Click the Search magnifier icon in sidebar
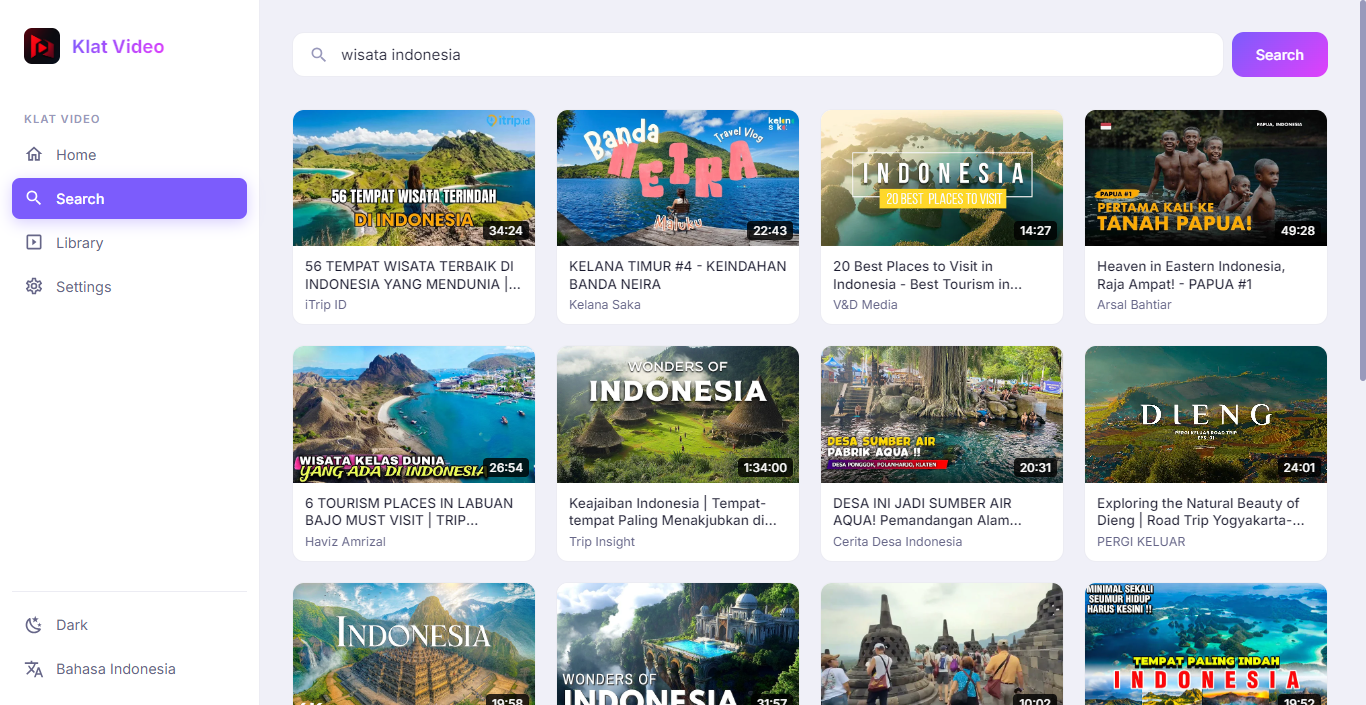The image size is (1366, 705). 34,198
